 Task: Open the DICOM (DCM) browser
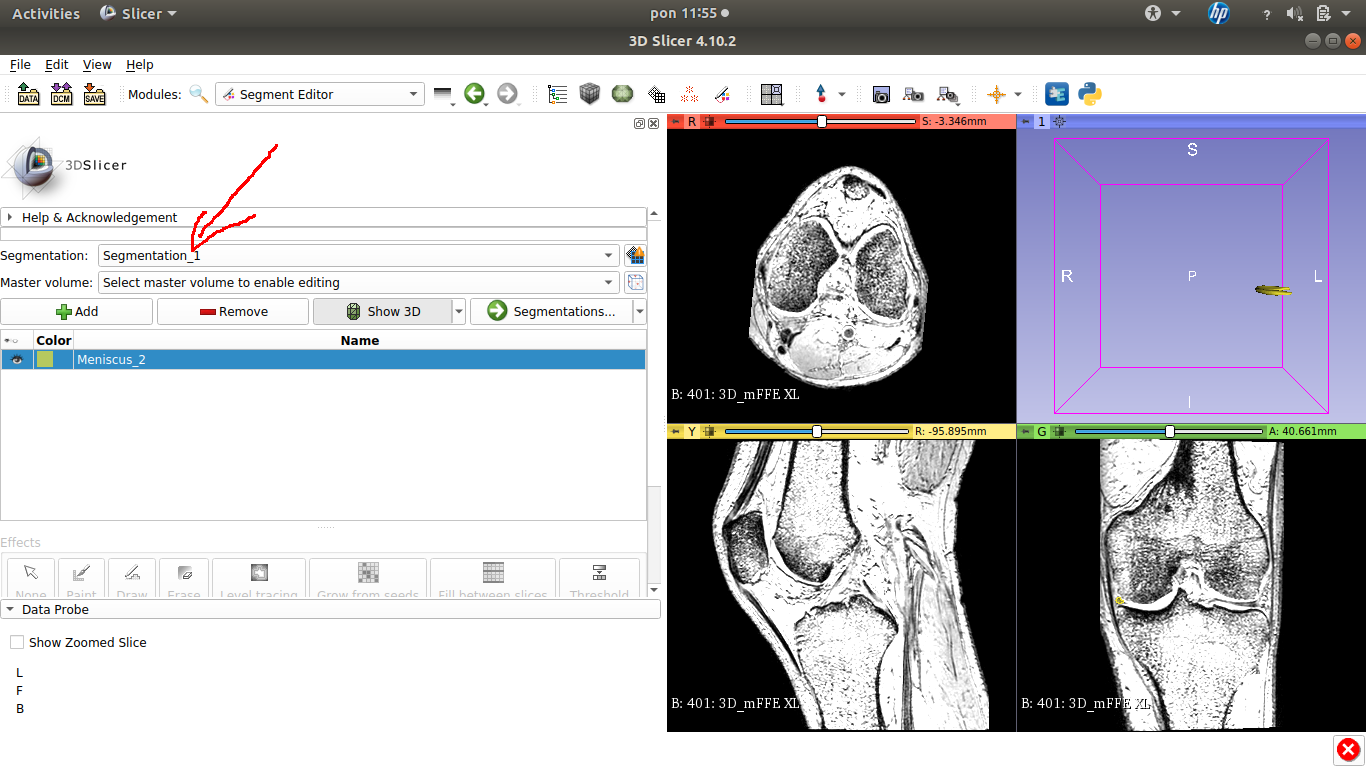coord(61,94)
